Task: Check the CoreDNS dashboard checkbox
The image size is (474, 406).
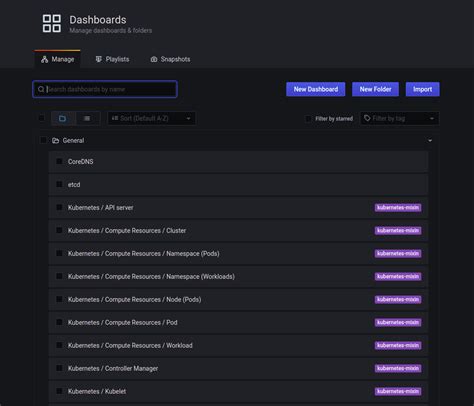Action: click(x=59, y=161)
